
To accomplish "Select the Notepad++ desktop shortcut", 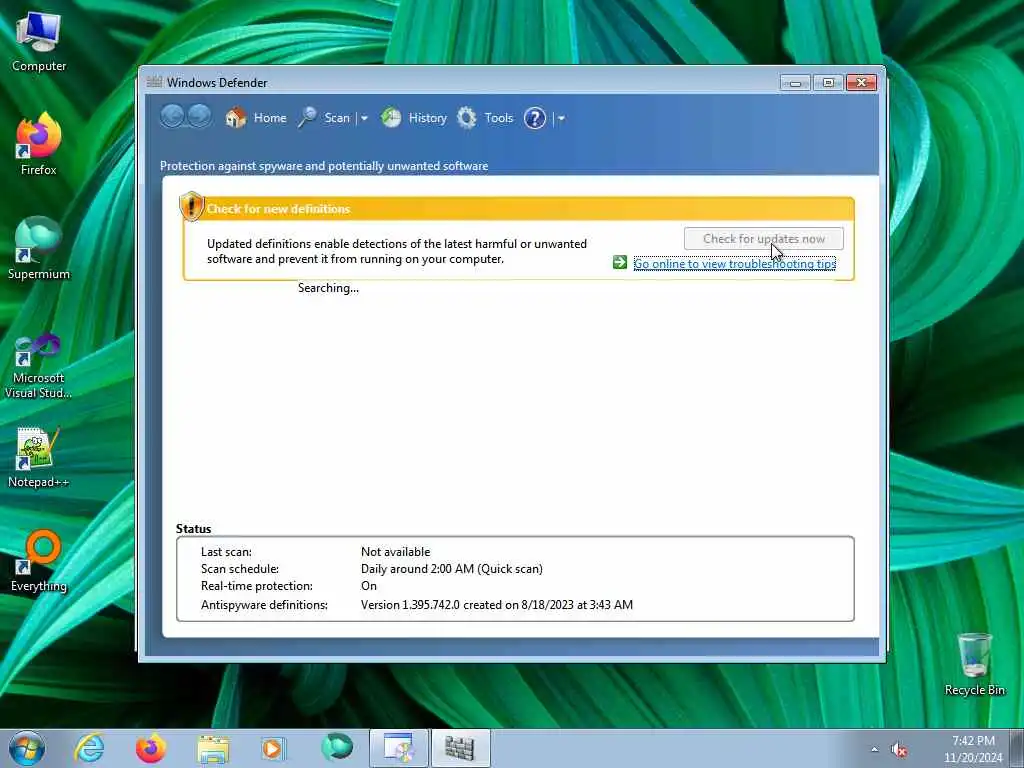I will coord(39,457).
